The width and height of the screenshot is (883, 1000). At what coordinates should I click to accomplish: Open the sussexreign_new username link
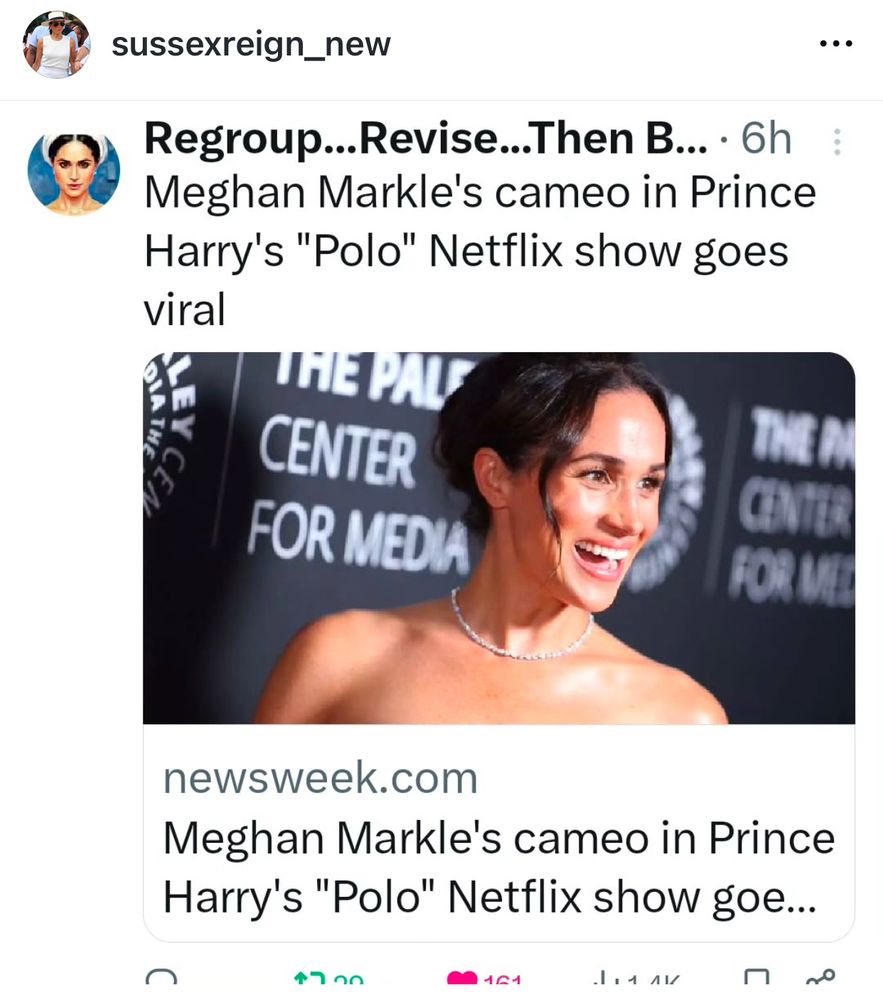tap(251, 45)
